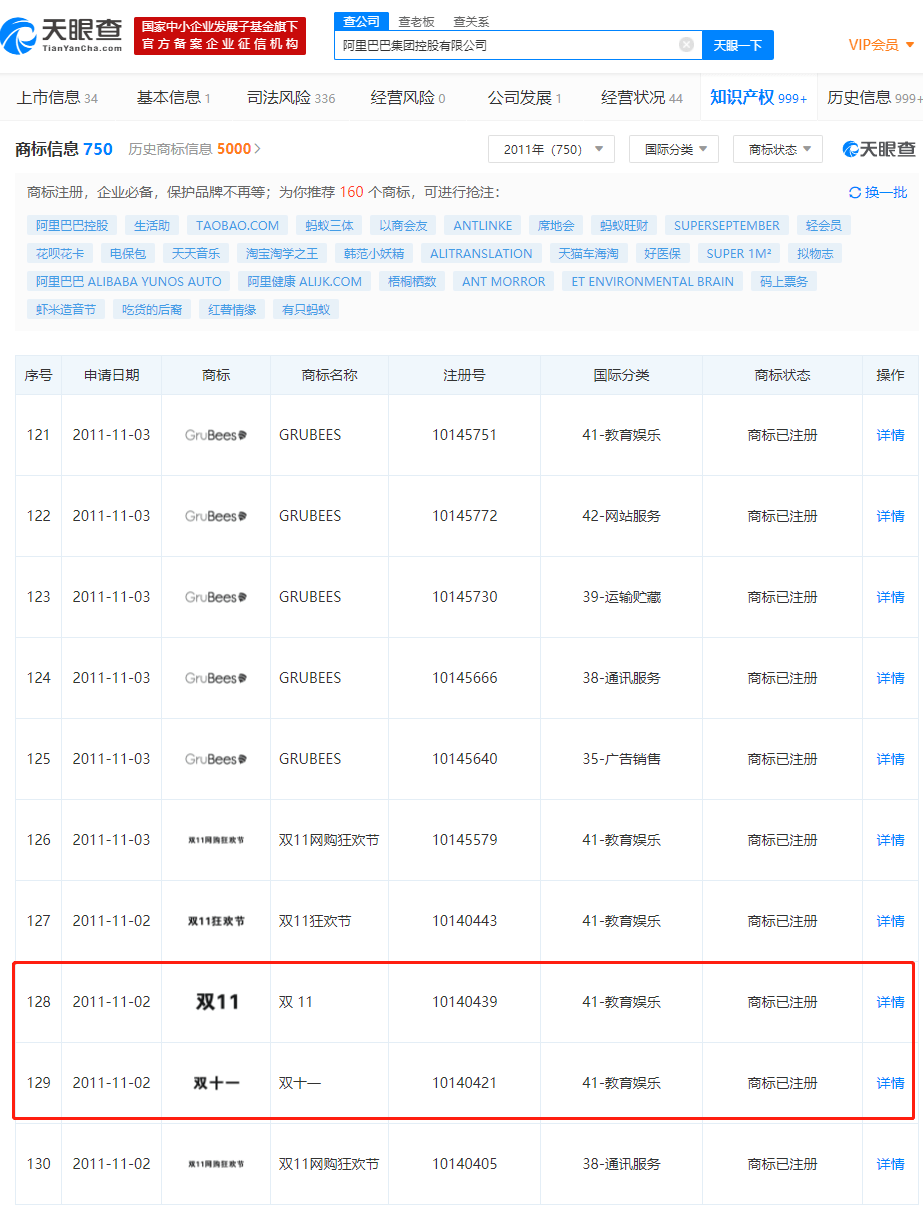The height and width of the screenshot is (1208, 923).
Task: Pick the 阿里健康 ALIJK.COM trademark tag
Action: pyautogui.click(x=305, y=281)
